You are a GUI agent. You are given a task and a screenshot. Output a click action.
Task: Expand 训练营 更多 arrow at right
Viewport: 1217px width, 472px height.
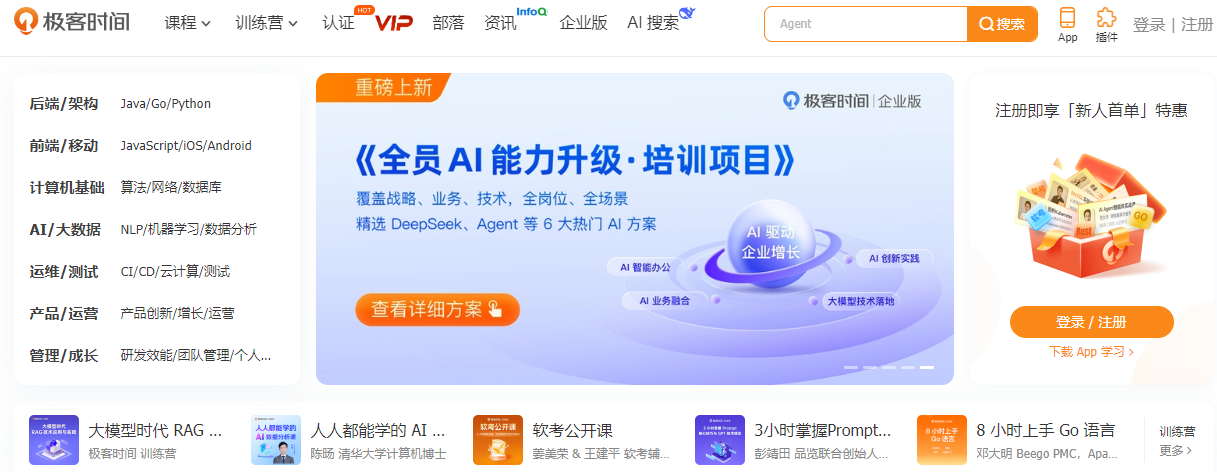1177,451
